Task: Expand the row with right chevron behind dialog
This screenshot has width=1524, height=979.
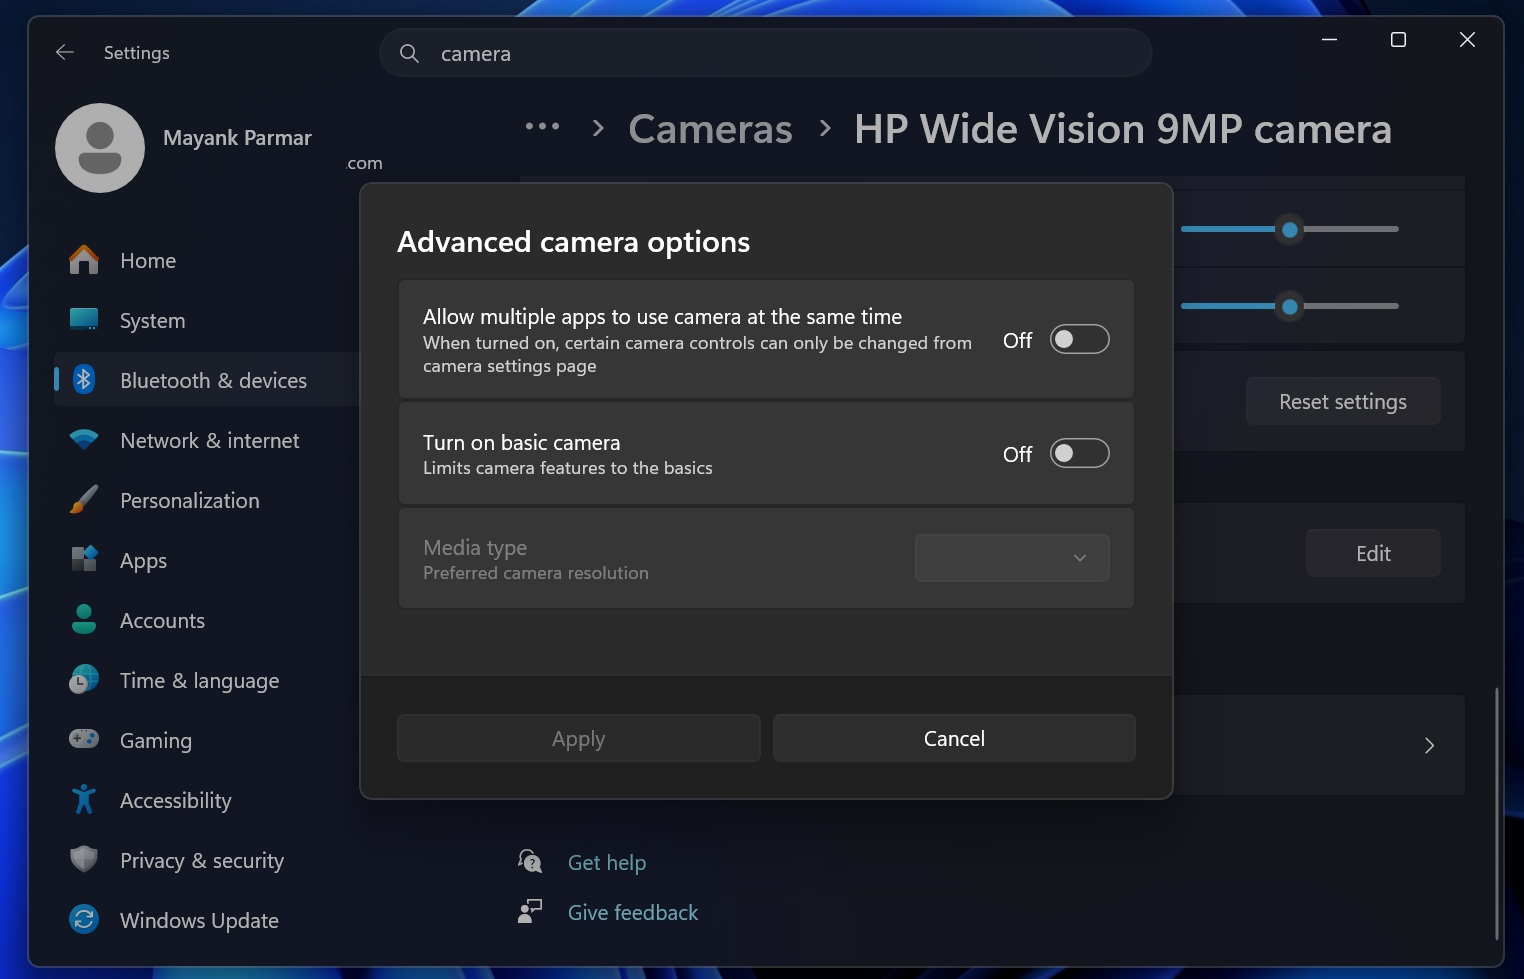Action: pyautogui.click(x=1429, y=745)
